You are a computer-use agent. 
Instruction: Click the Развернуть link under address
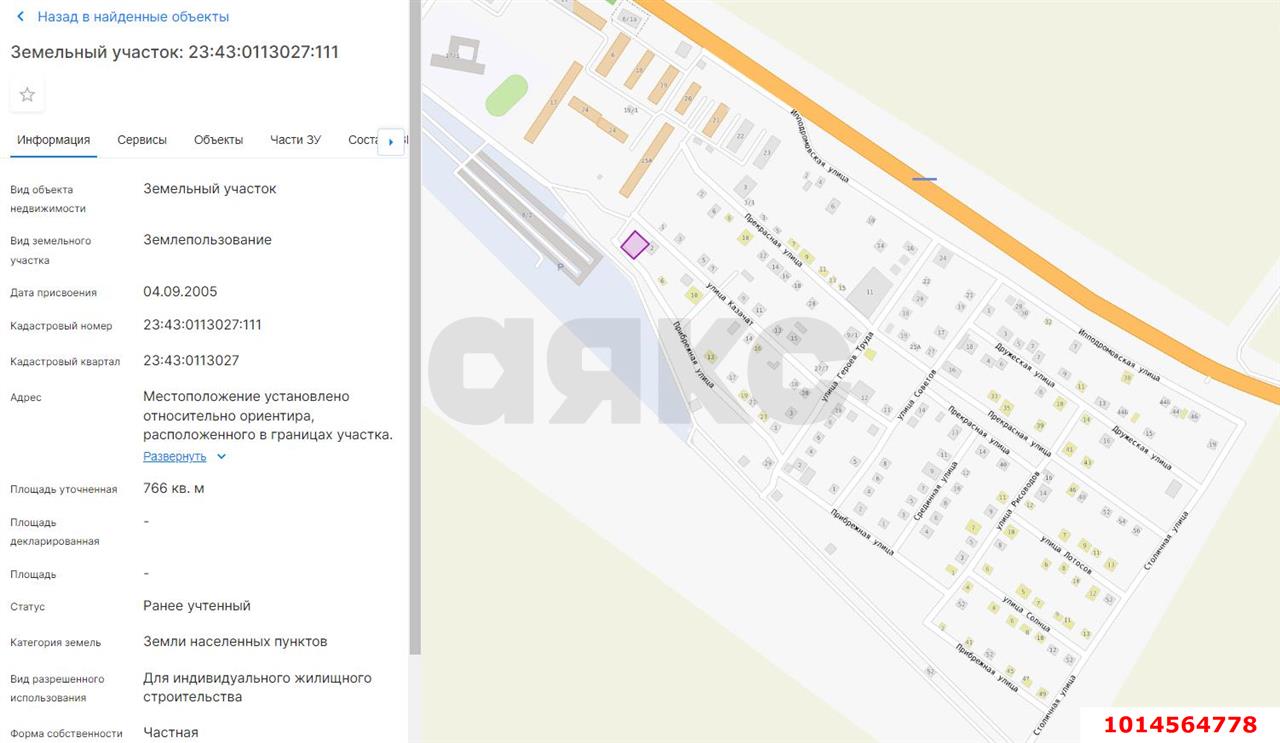174,457
